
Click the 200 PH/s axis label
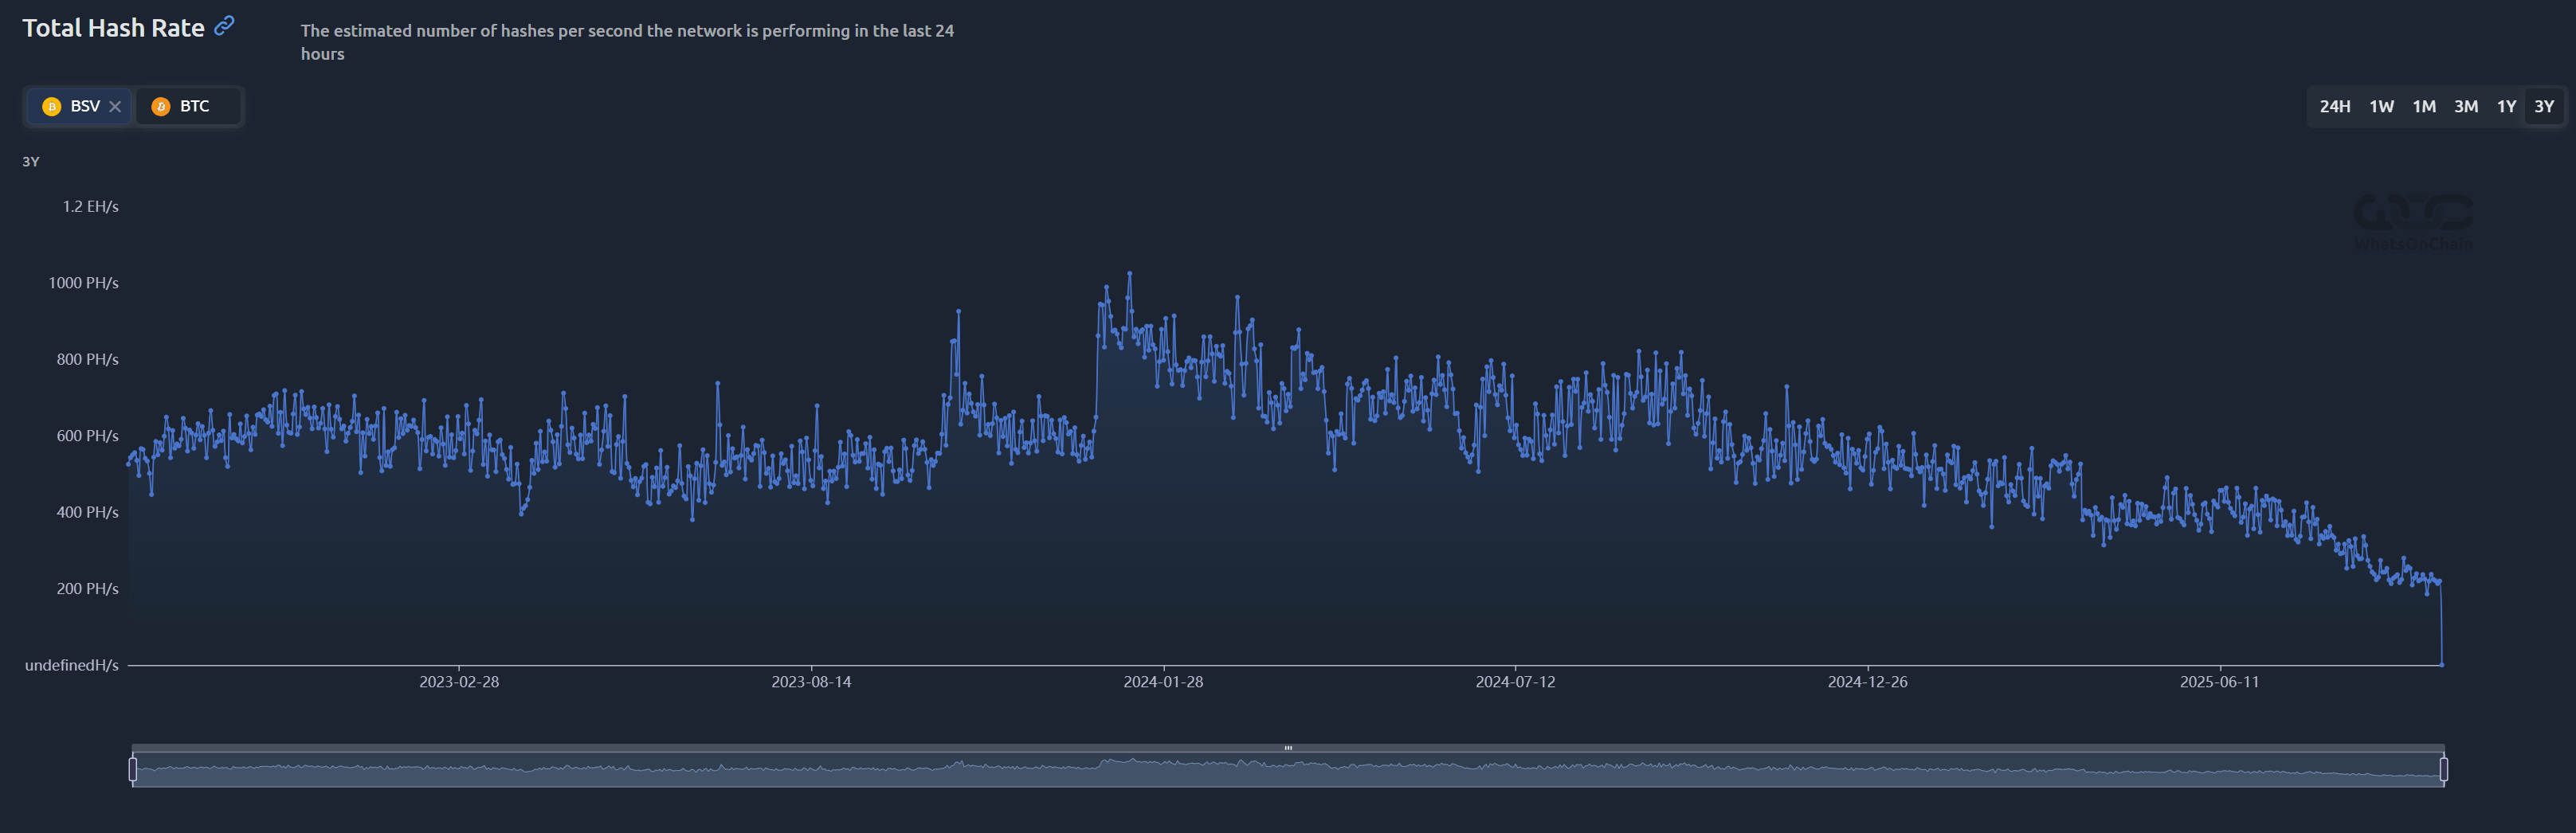[87, 589]
